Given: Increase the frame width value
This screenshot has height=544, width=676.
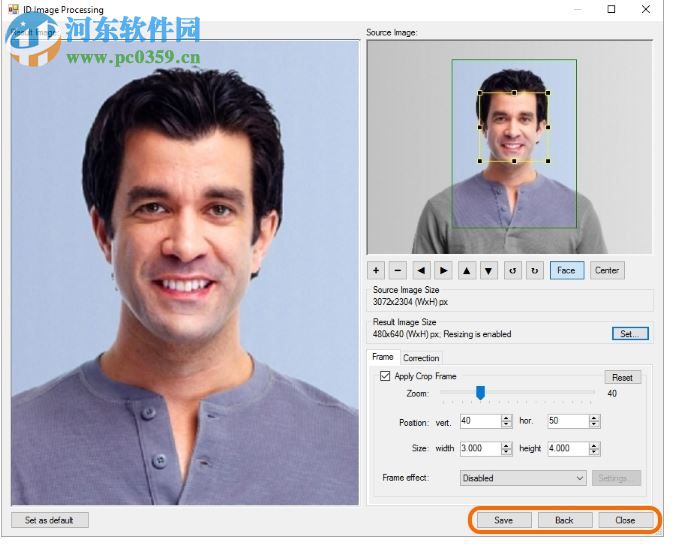Looking at the screenshot, I should click(x=507, y=446).
